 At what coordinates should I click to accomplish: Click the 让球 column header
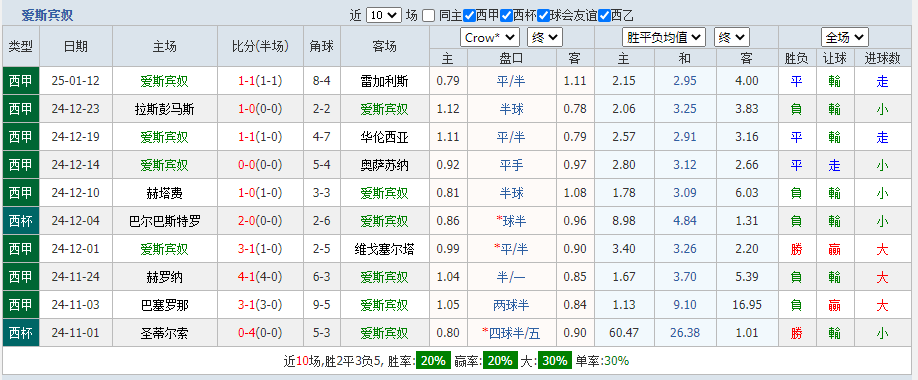[834, 58]
